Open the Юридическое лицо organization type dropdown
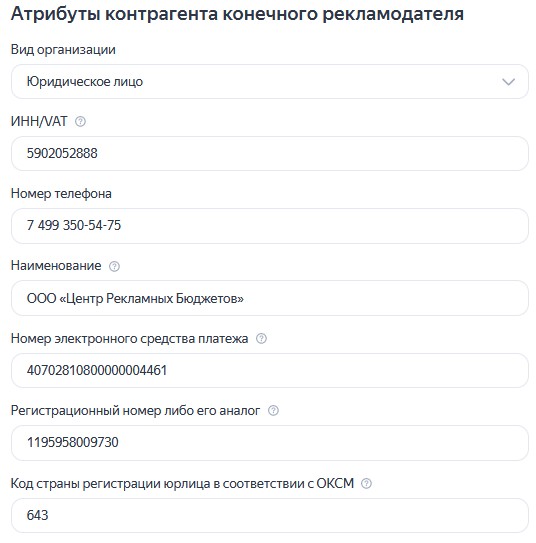536x543 pixels. tap(270, 82)
